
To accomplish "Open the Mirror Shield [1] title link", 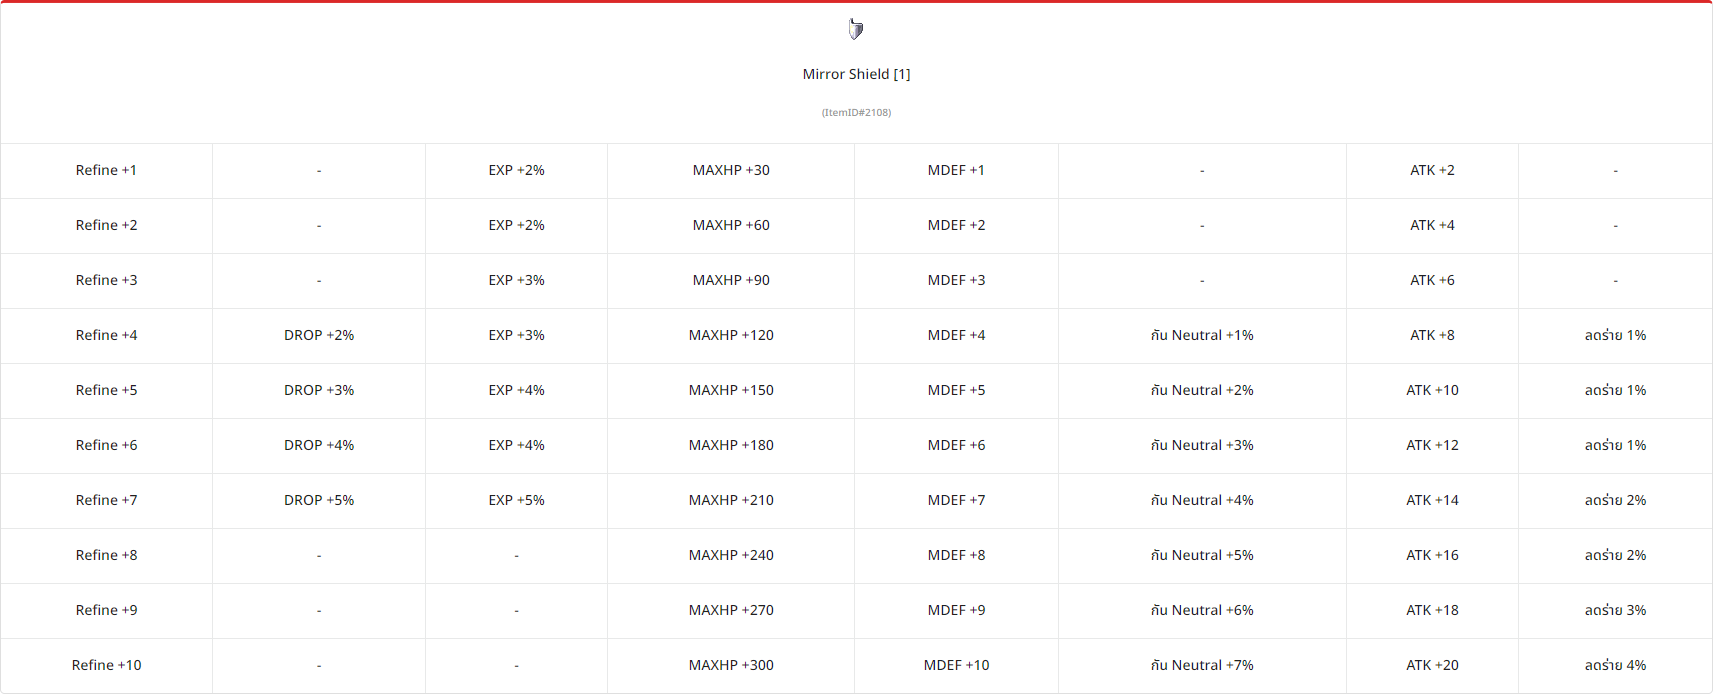I will pos(856,74).
